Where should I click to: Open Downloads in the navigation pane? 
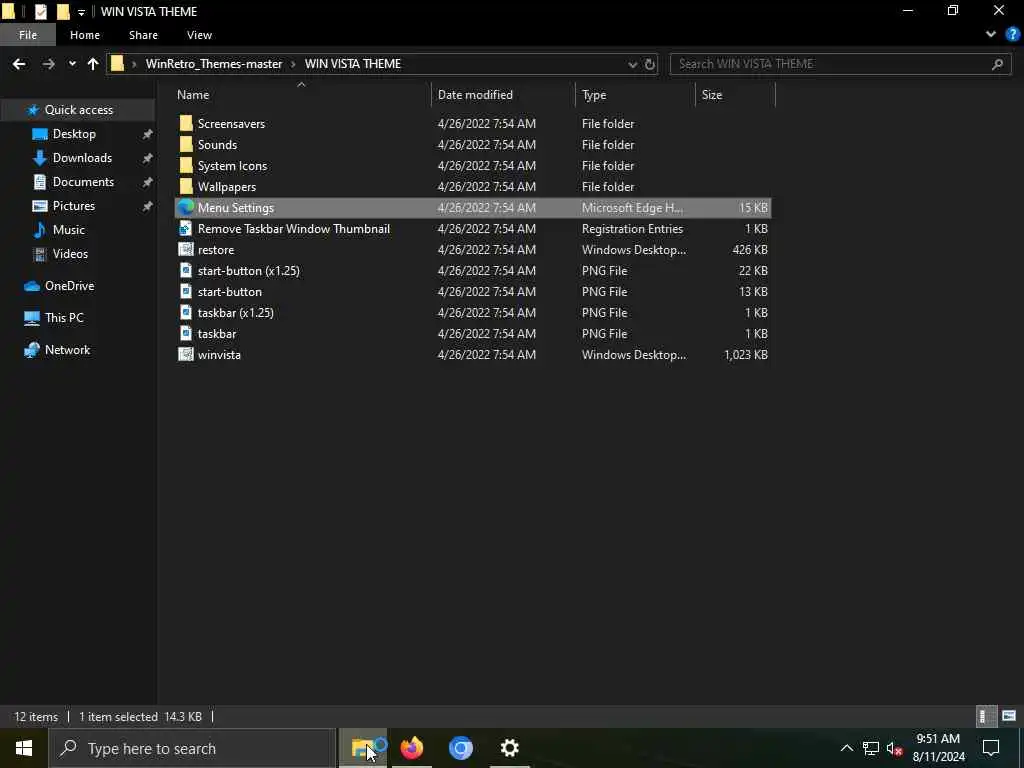[x=82, y=158]
